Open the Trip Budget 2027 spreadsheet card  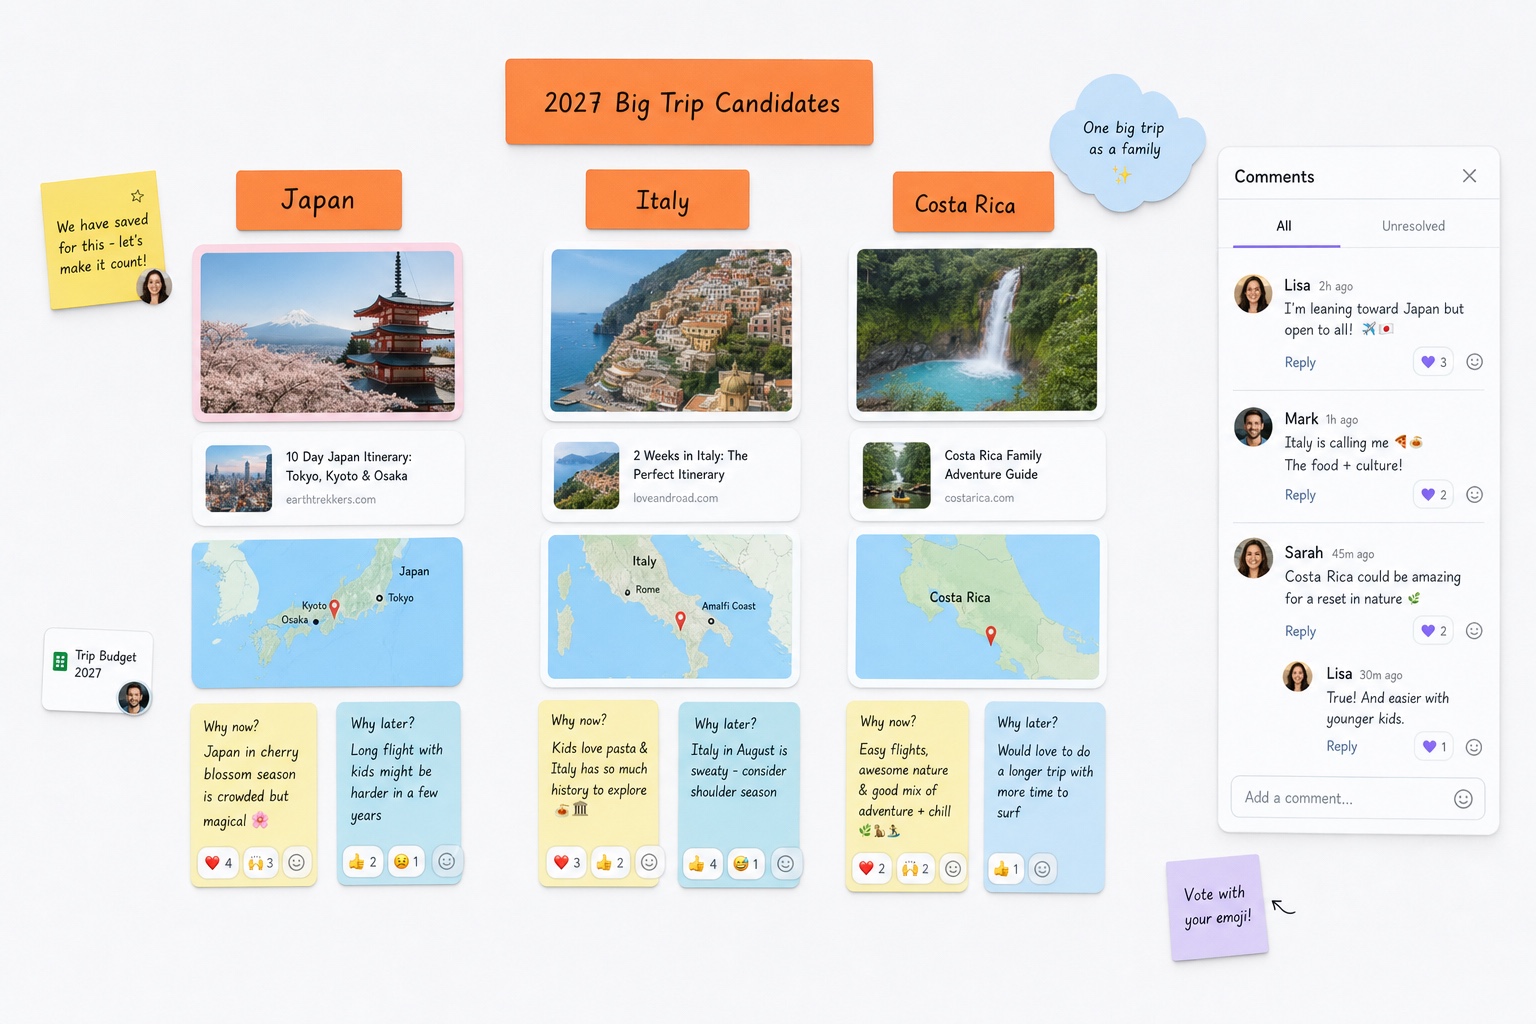[x=97, y=669]
